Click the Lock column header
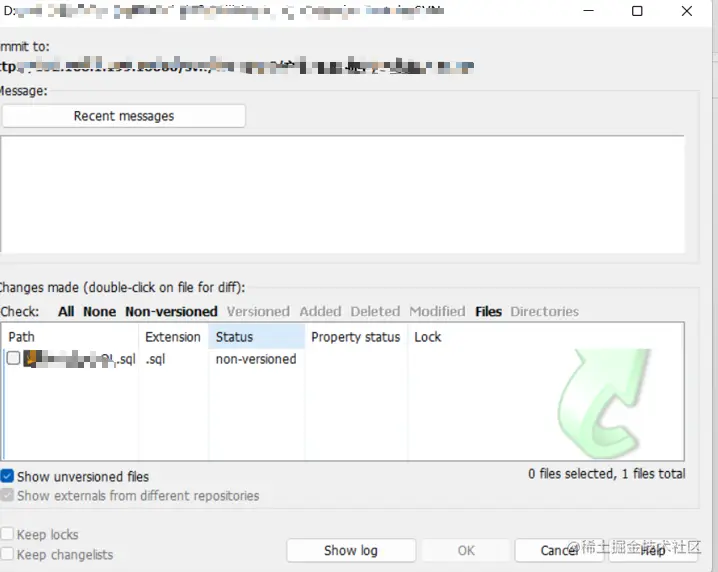Image resolution: width=718 pixels, height=572 pixels. click(428, 337)
